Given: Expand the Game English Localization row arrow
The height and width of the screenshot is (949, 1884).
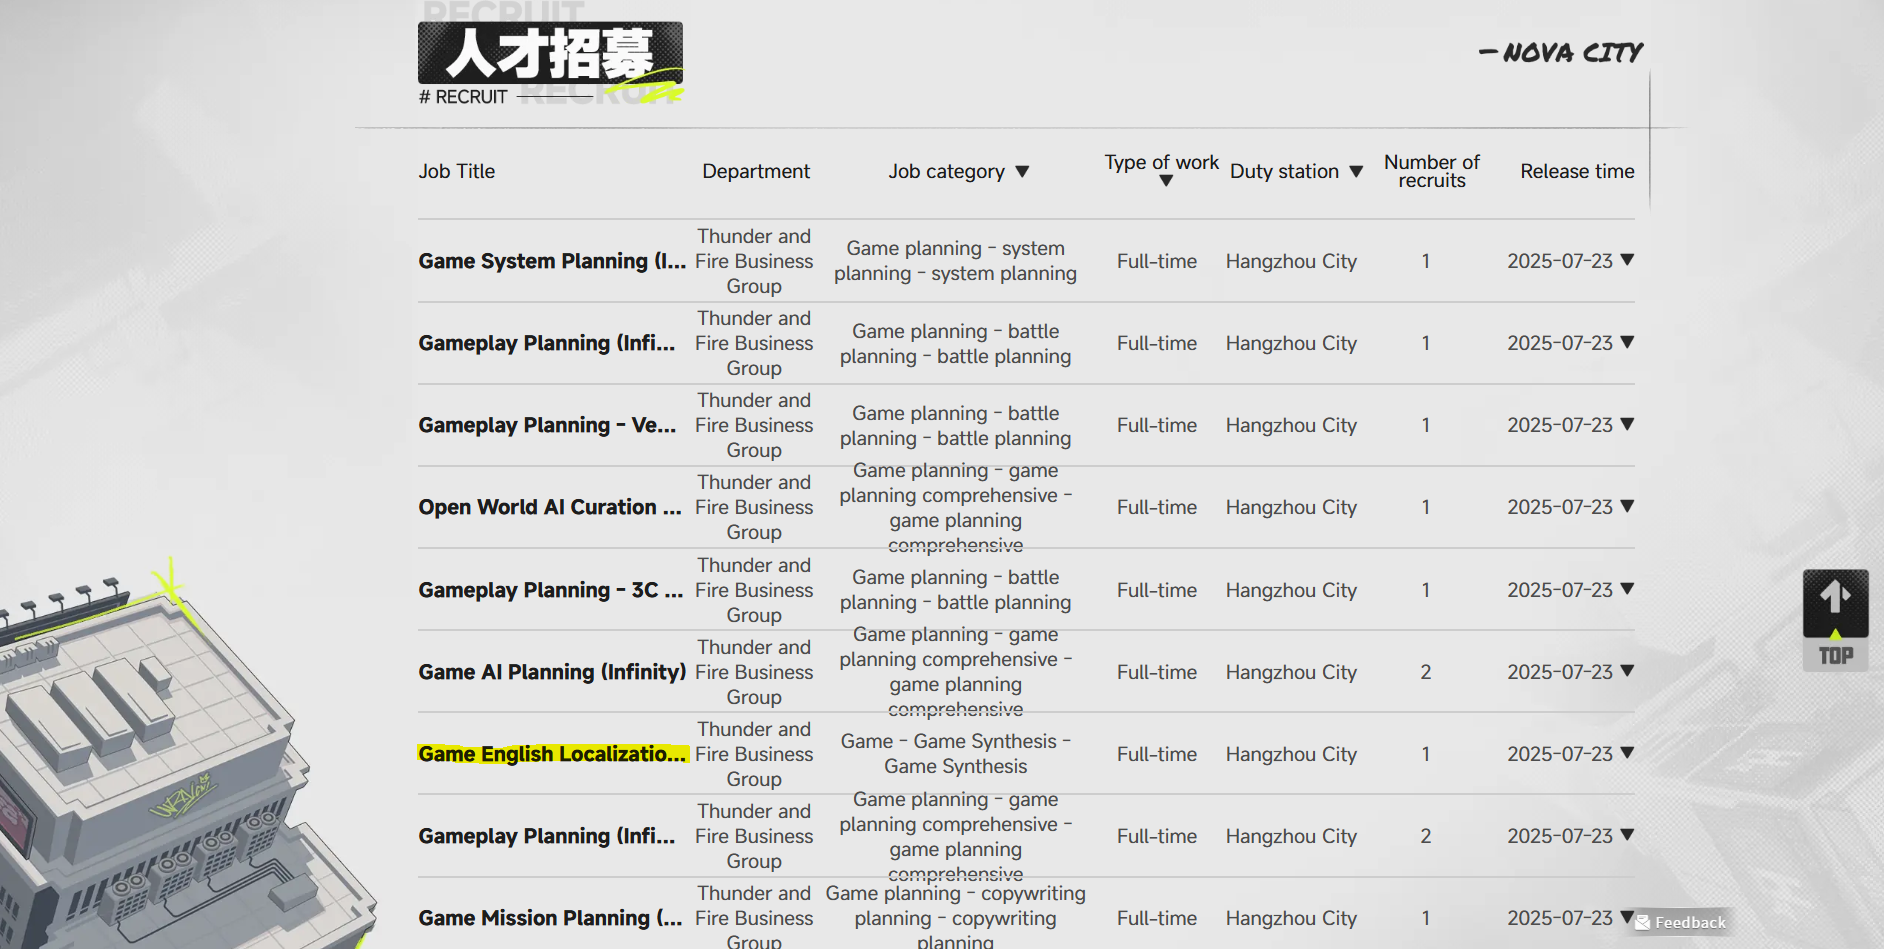Looking at the screenshot, I should [x=1627, y=753].
